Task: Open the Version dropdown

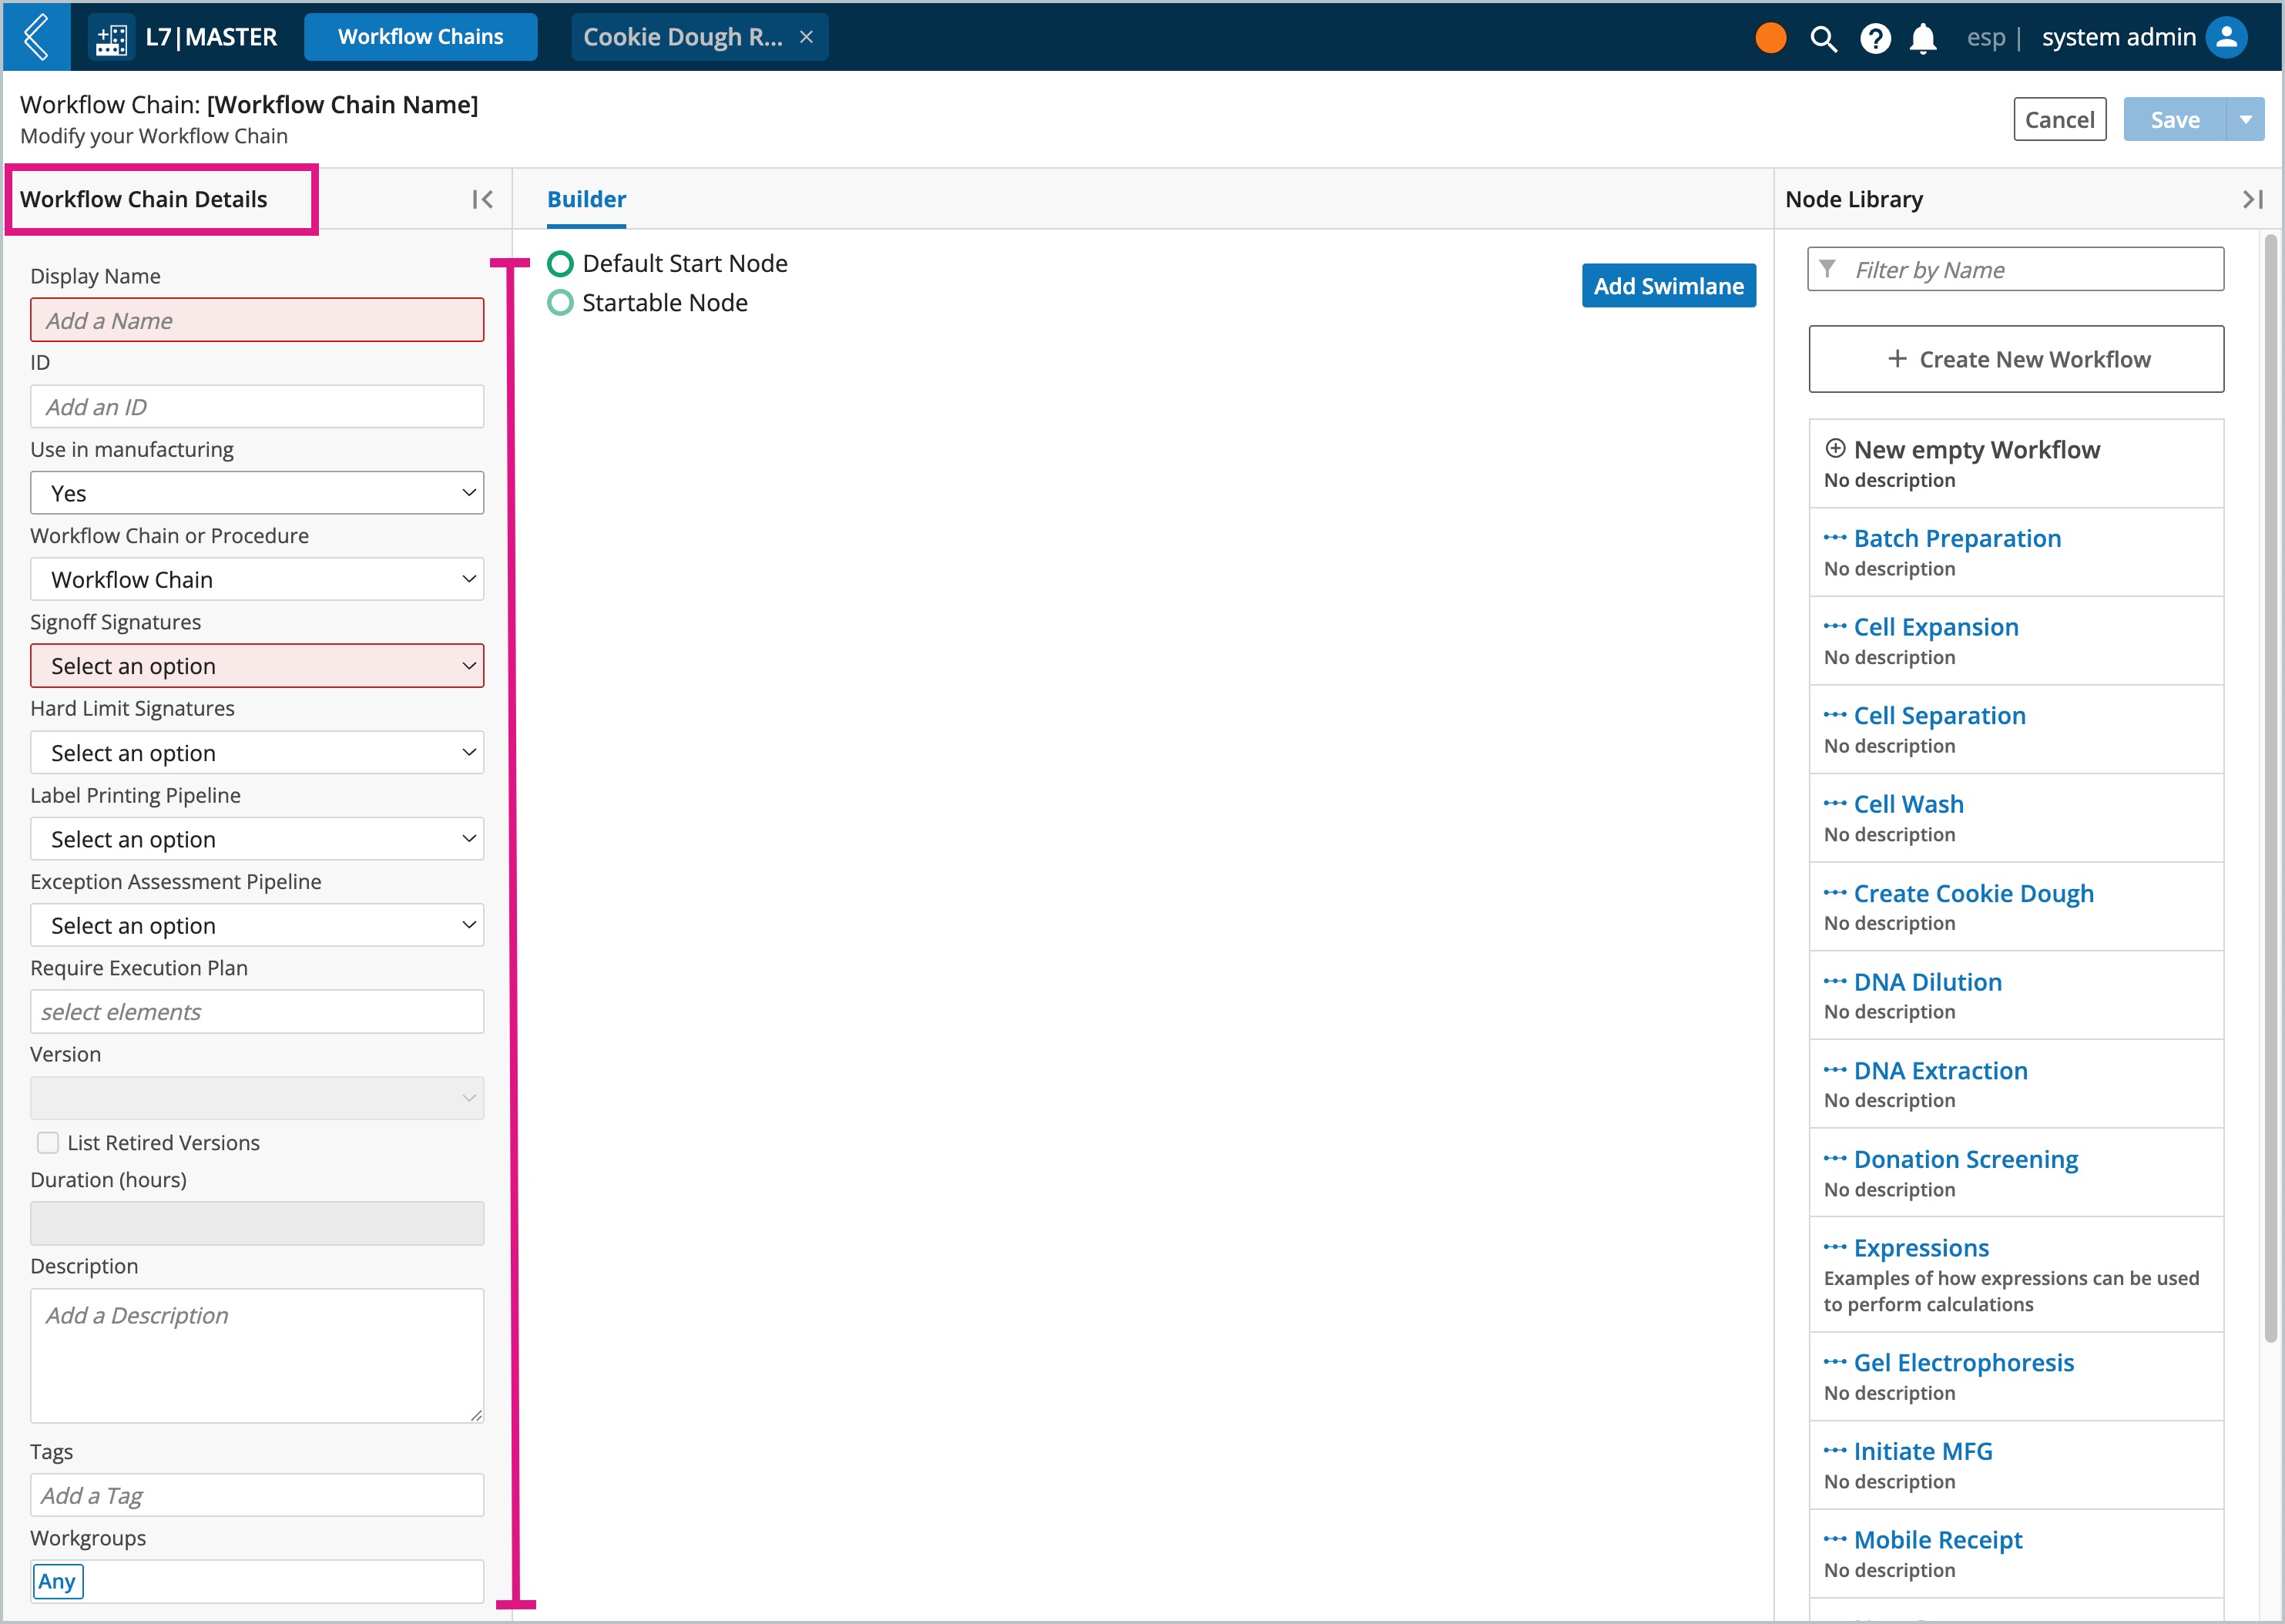Action: point(257,1098)
